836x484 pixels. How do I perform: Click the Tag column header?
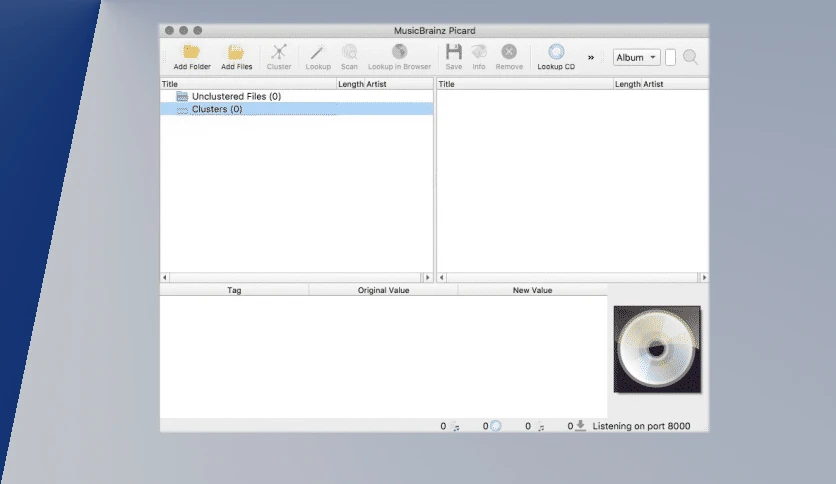(234, 290)
